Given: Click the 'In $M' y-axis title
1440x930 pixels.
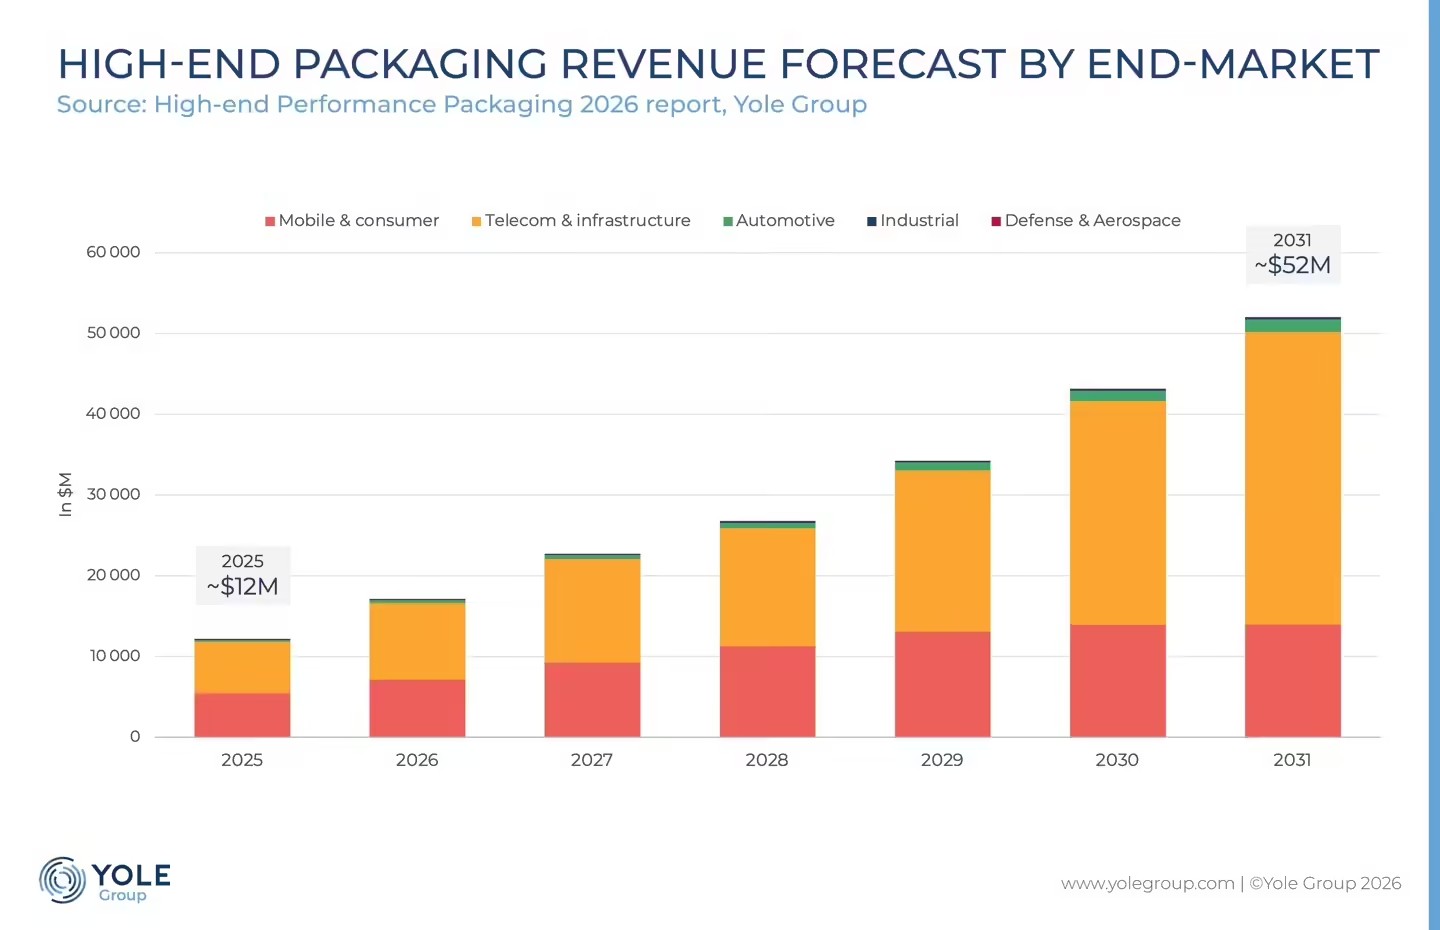Looking at the screenshot, I should [65, 494].
